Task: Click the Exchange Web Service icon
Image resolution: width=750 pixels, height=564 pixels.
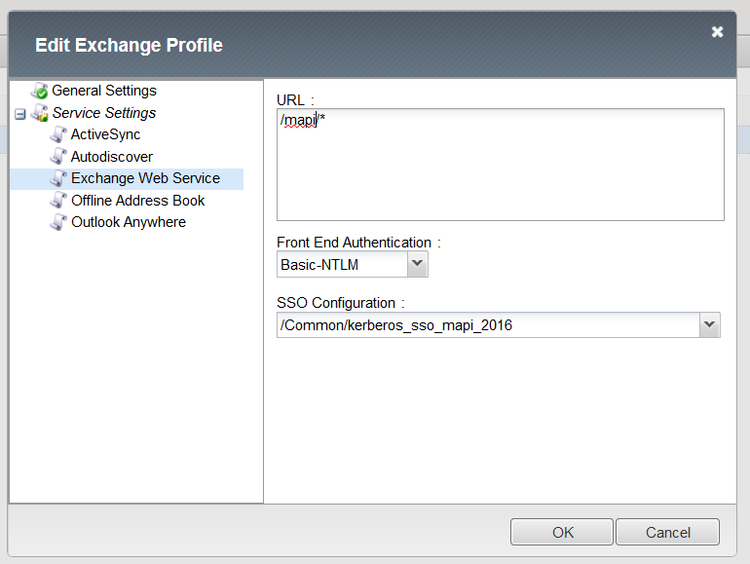Action: coord(59,179)
